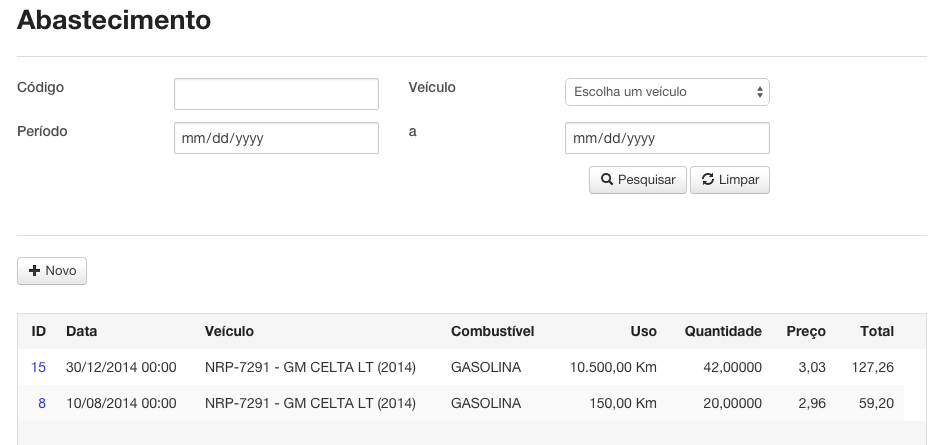Open the Escolha um veículo dropdown
Screen dimensions: 936x445
click(667, 92)
